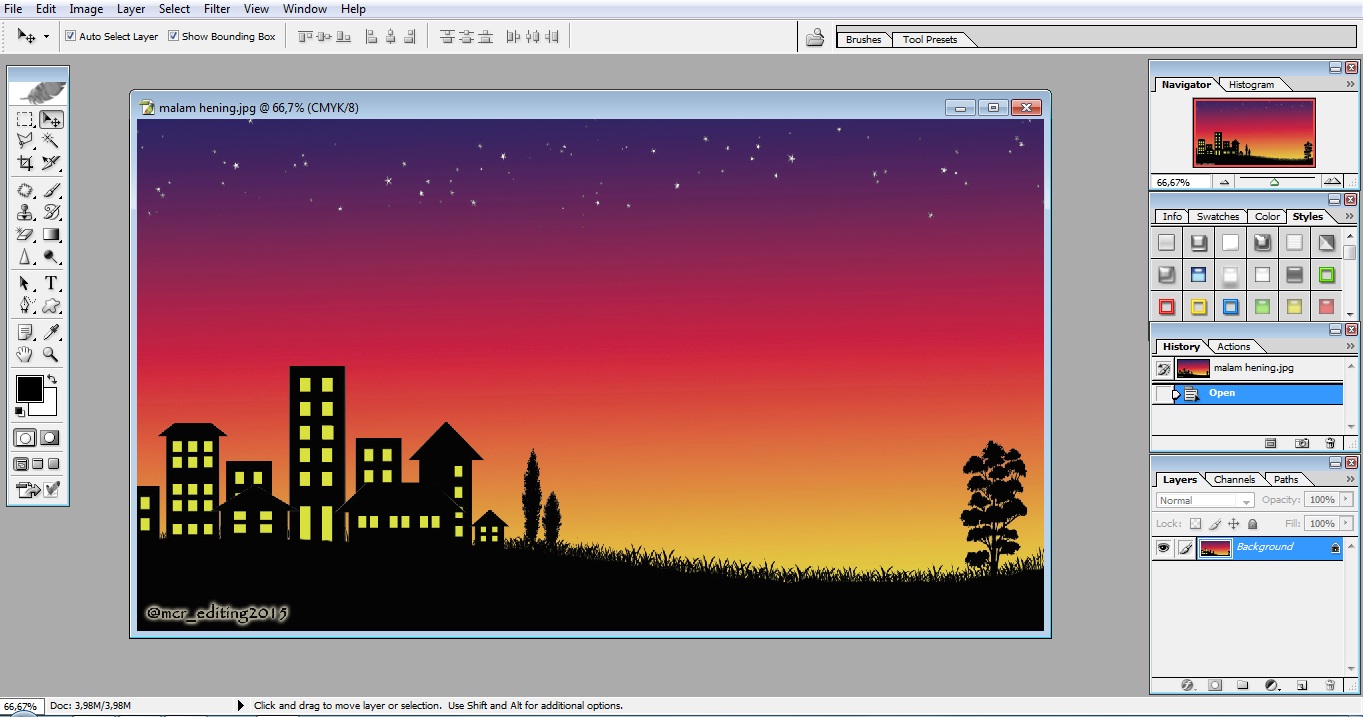
Task: Click the Navigator zoom out button
Action: point(1225,182)
